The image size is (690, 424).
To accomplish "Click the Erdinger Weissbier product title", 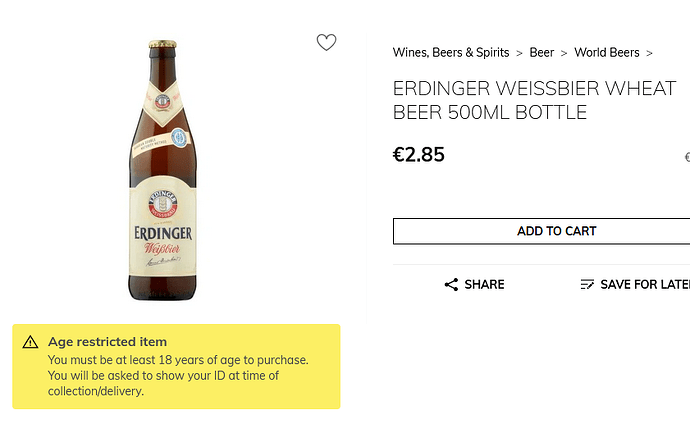I will 534,100.
